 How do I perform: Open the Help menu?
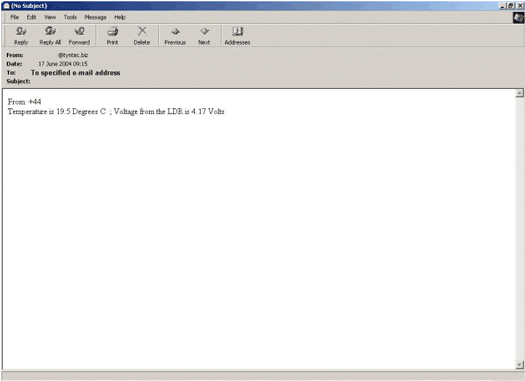point(120,17)
